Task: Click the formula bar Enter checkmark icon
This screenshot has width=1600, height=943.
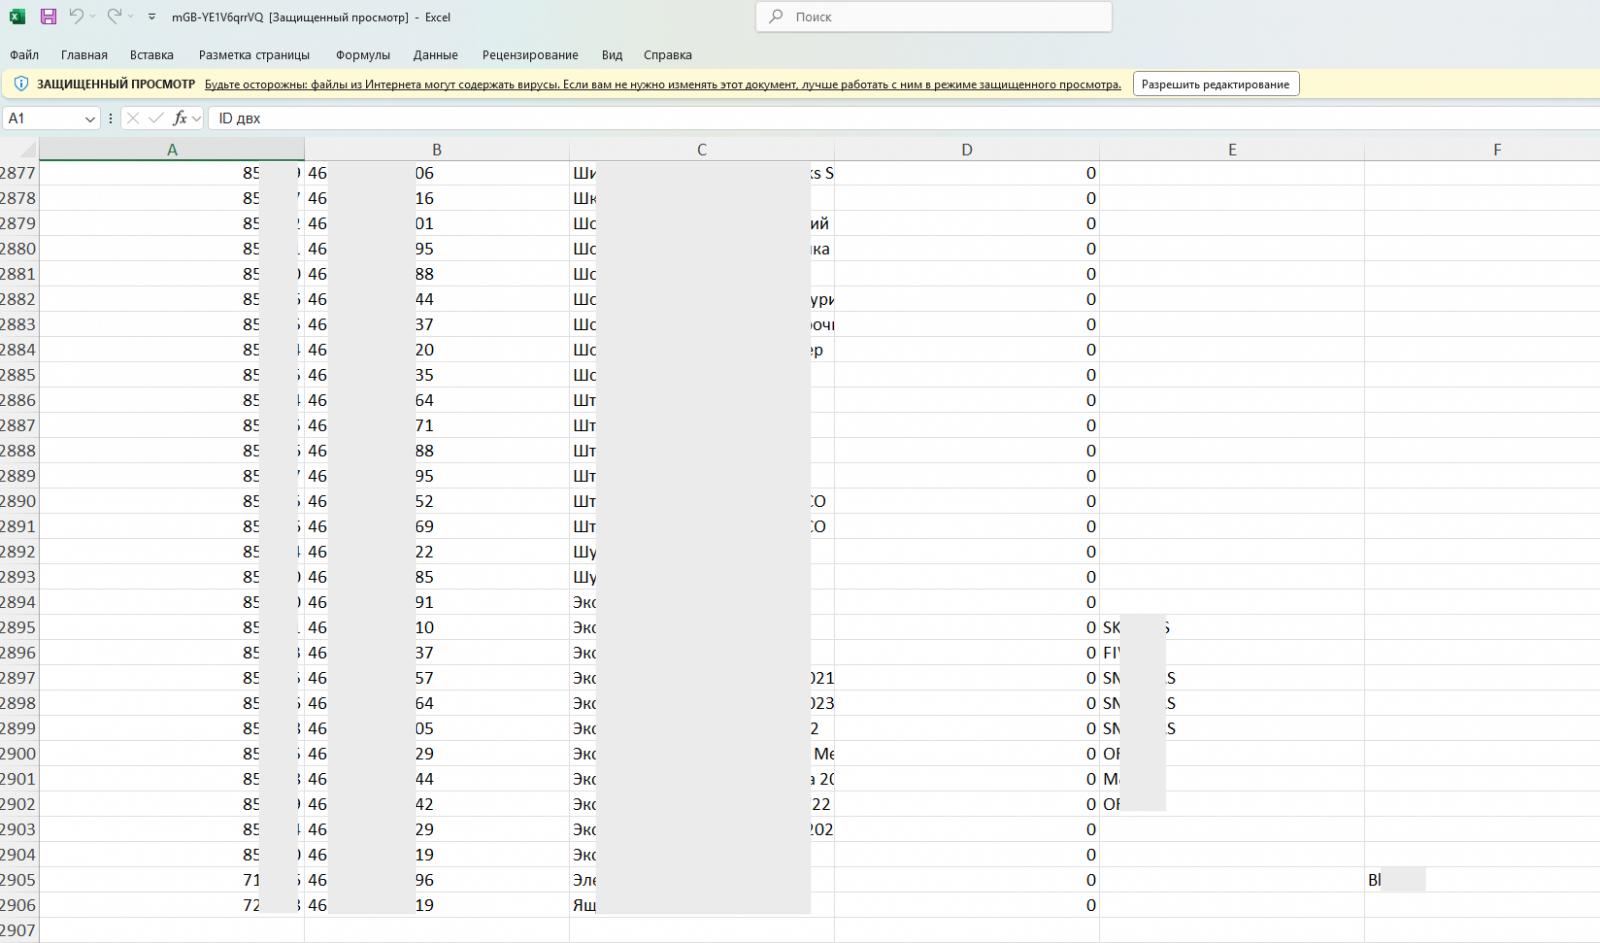Action: pyautogui.click(x=156, y=118)
